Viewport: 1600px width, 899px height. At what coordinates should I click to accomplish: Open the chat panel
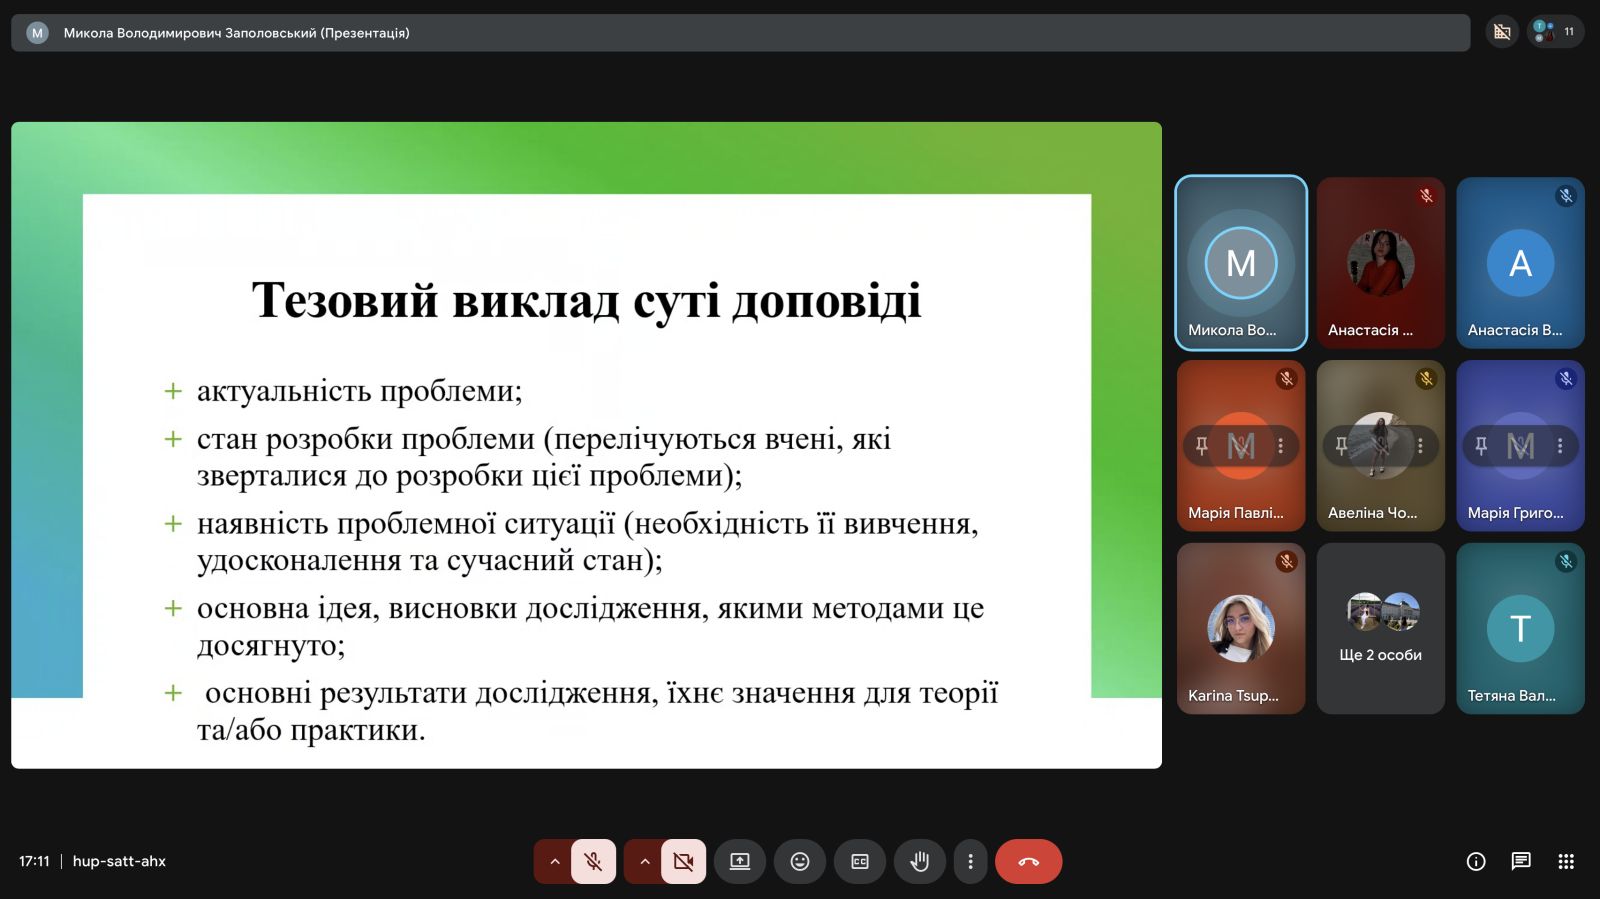tap(1521, 861)
